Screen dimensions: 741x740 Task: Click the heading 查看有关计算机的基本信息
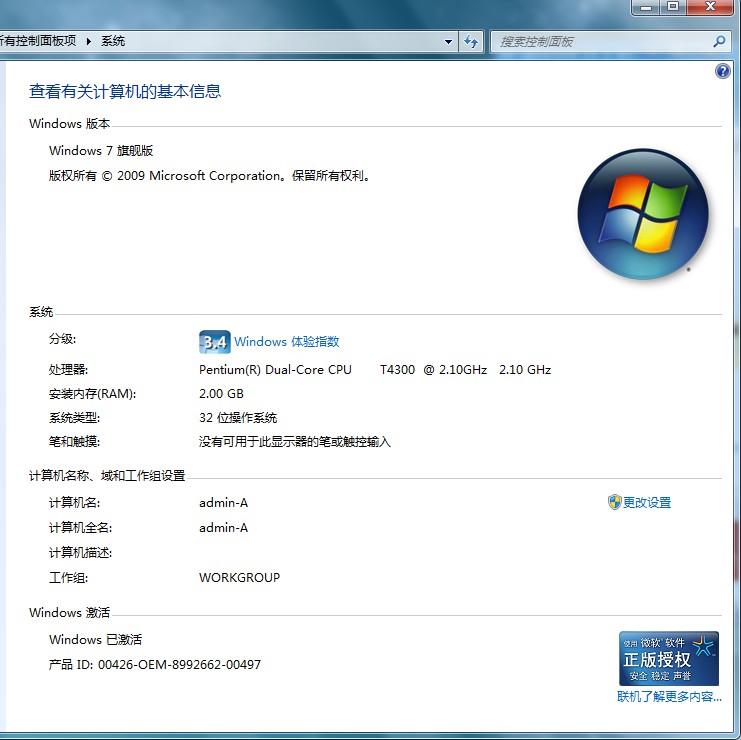125,91
